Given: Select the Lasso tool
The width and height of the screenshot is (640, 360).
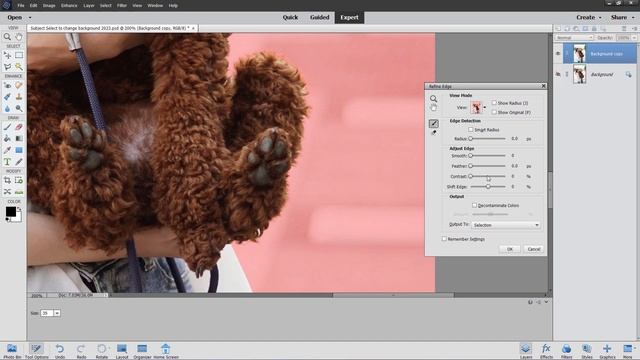Looking at the screenshot, I should pos(7,67).
